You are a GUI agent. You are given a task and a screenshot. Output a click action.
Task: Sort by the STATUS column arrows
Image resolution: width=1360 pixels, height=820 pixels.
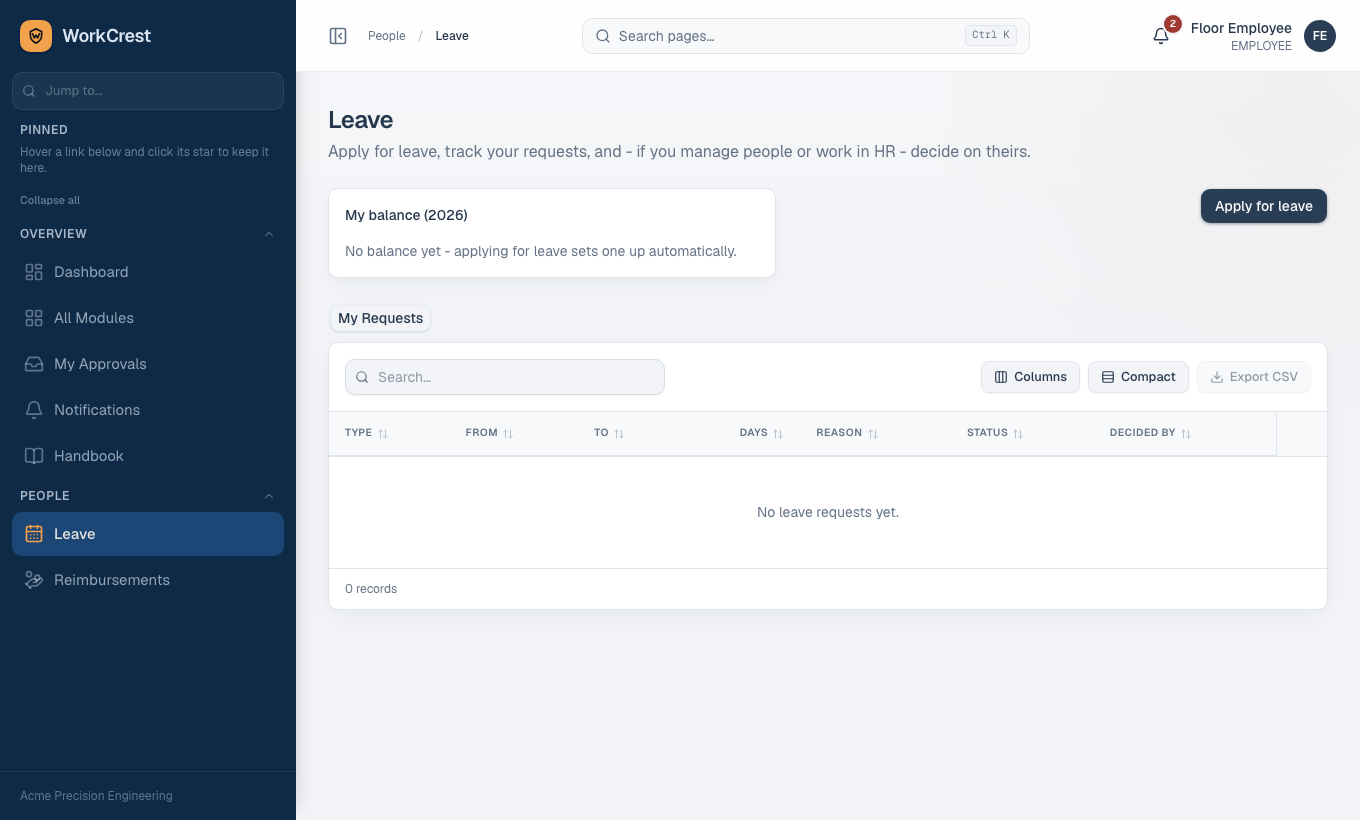click(x=1018, y=433)
